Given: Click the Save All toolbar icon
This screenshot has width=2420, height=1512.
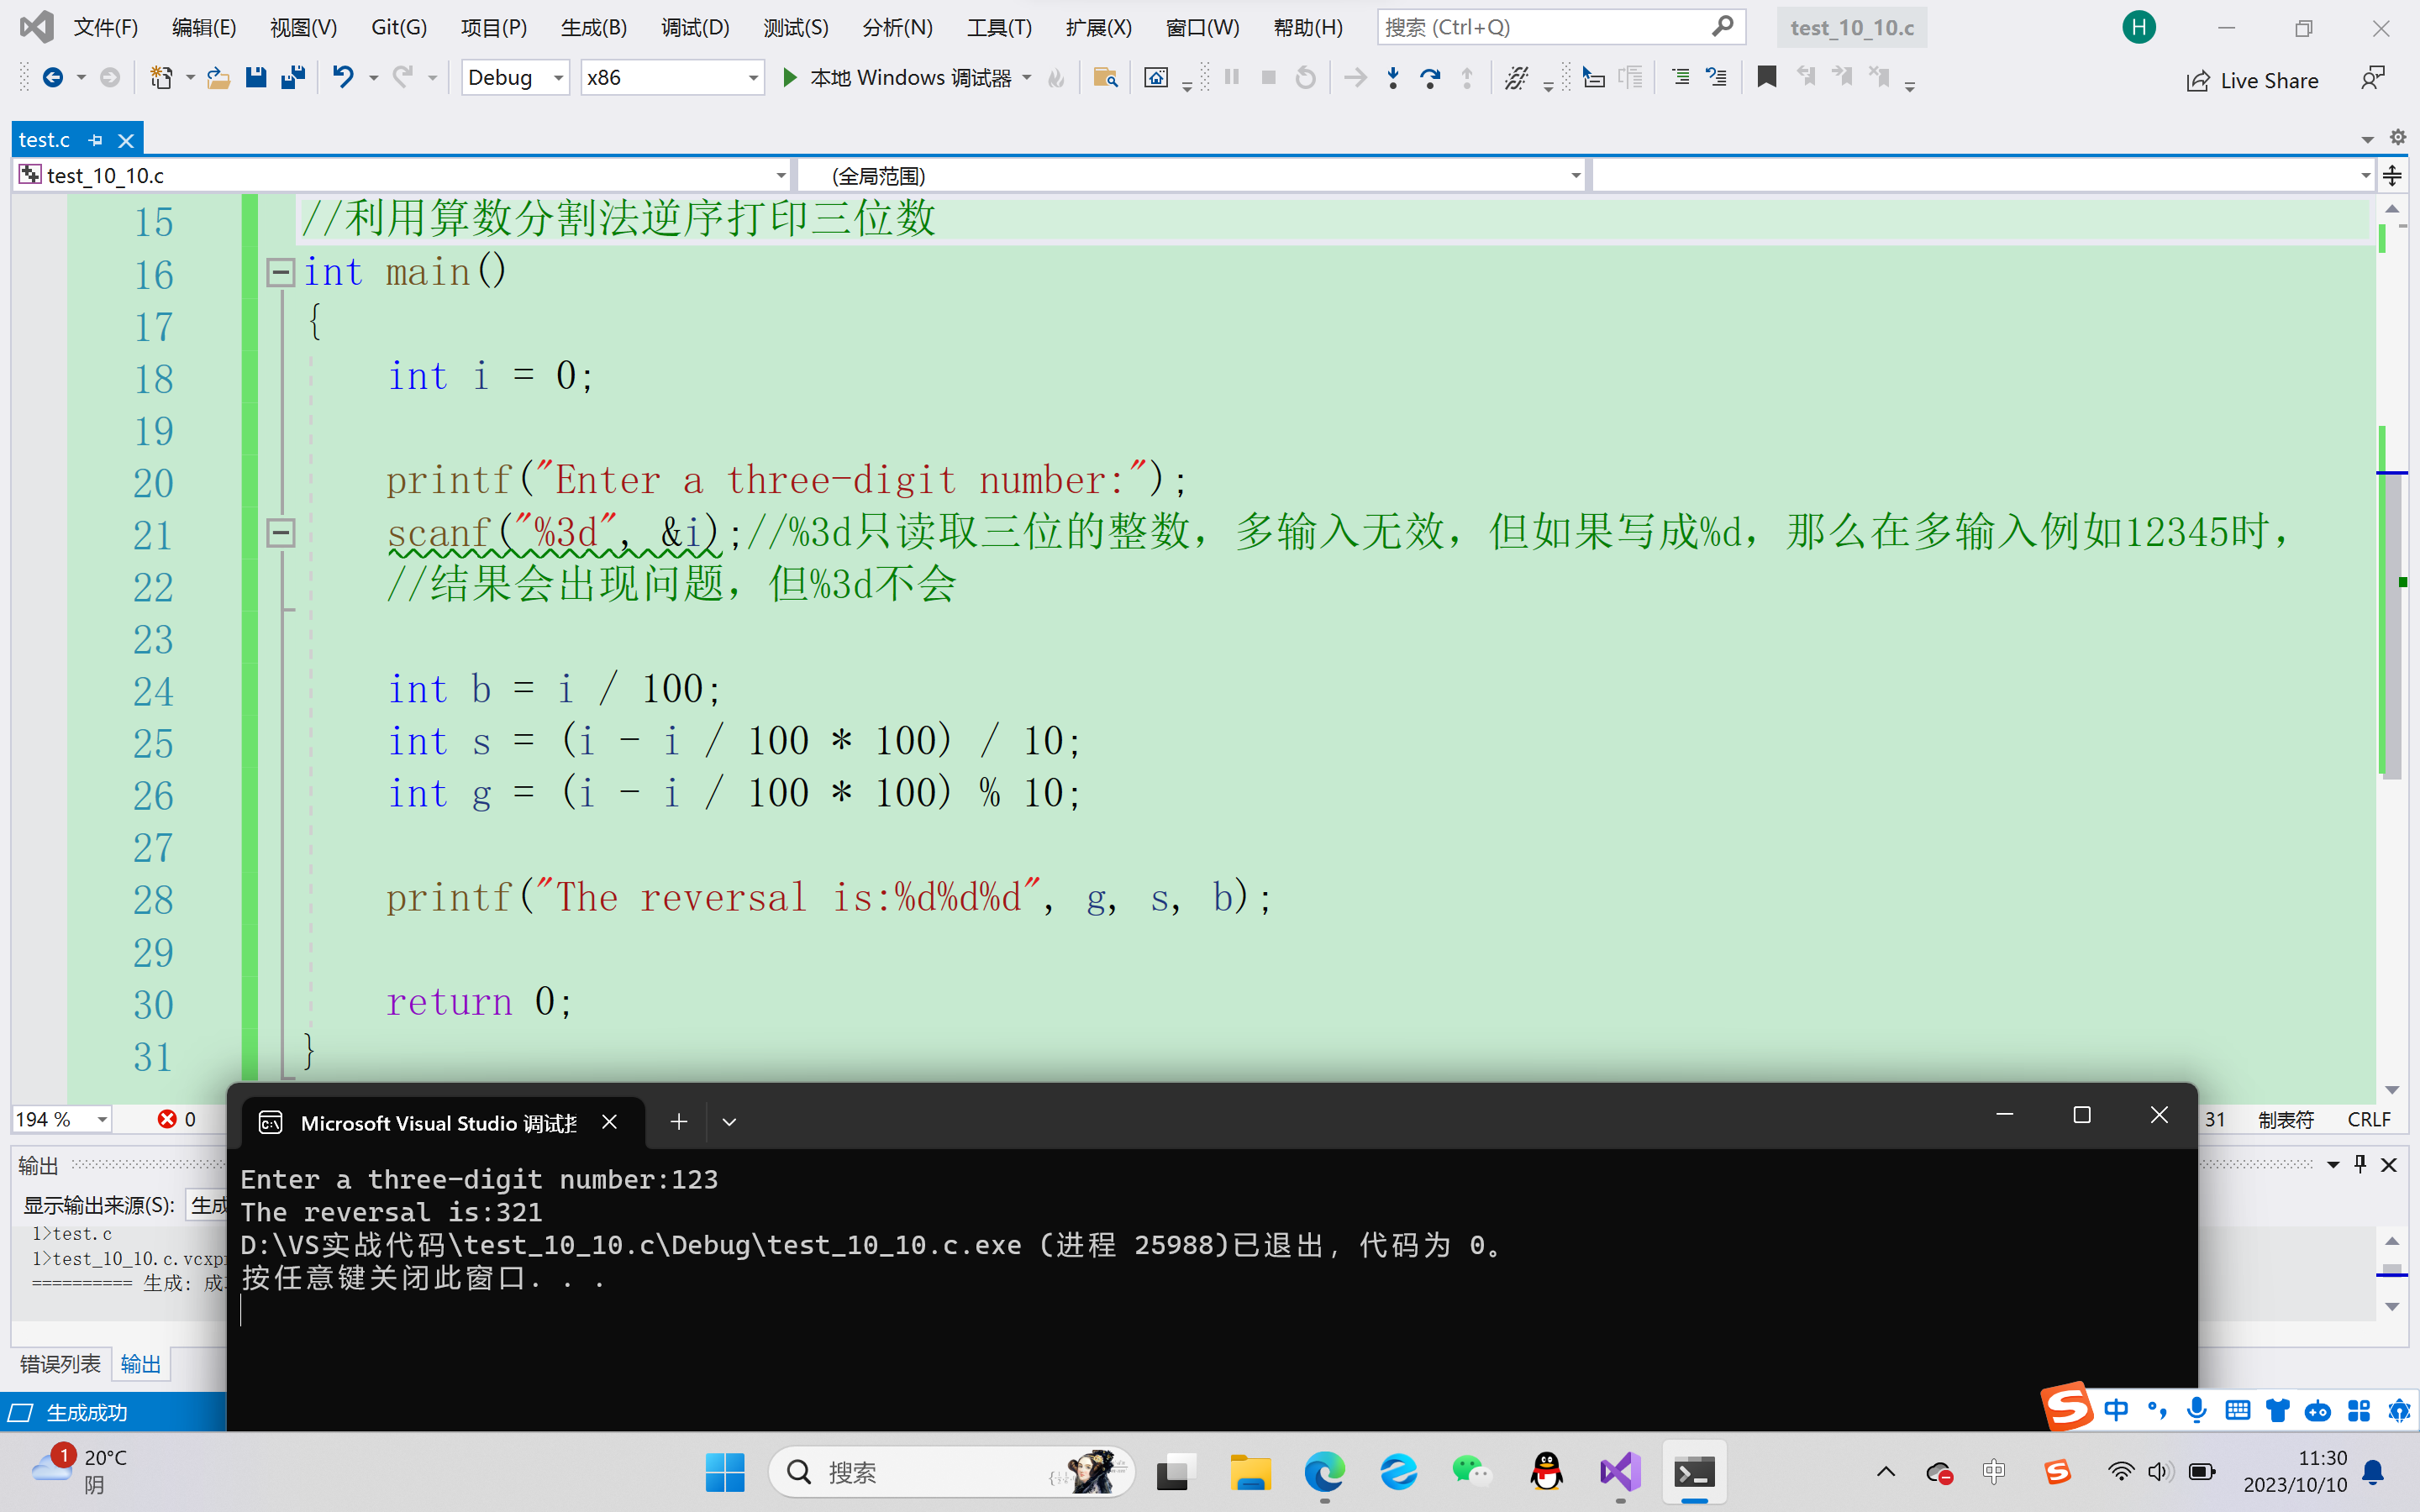Looking at the screenshot, I should click(293, 77).
